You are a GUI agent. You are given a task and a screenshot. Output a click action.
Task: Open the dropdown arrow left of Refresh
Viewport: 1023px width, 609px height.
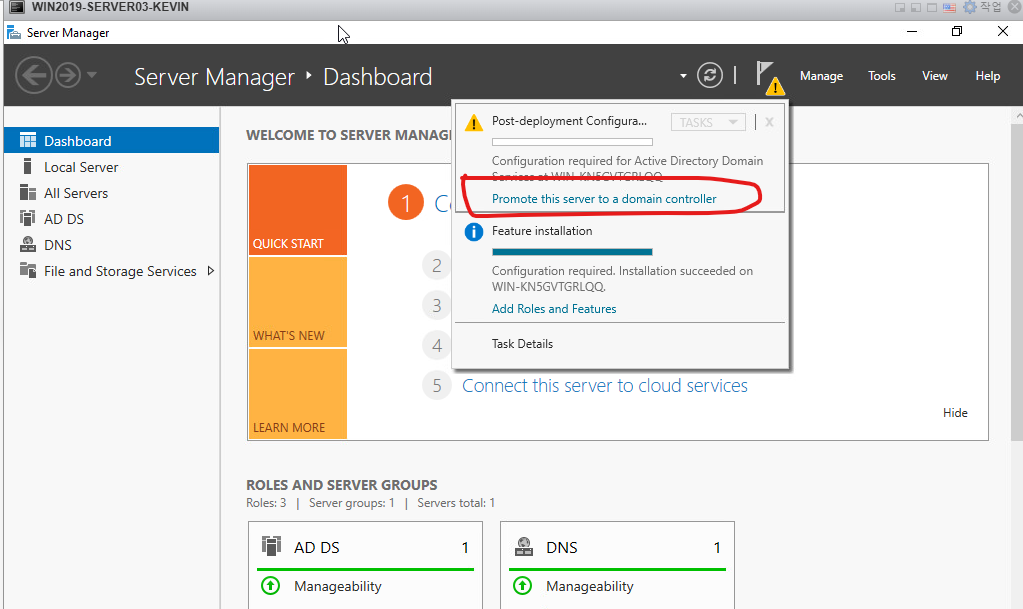tap(683, 76)
